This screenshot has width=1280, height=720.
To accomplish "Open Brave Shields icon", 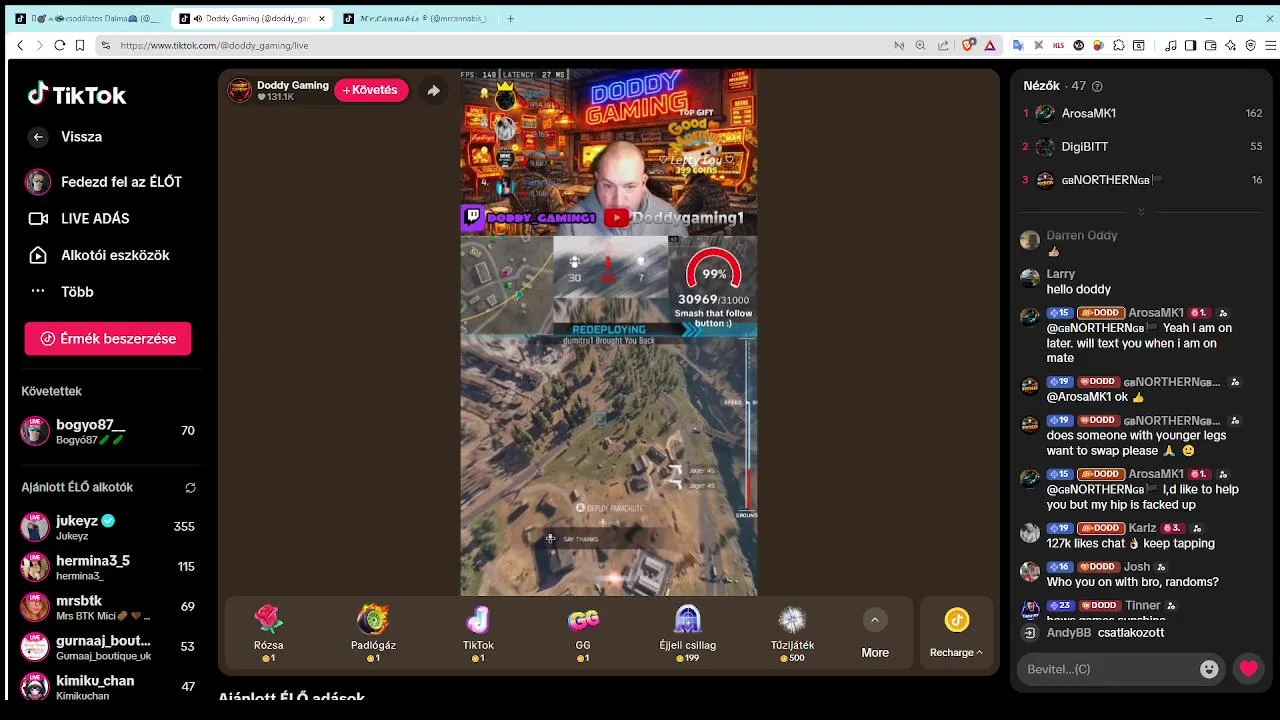I will [968, 45].
